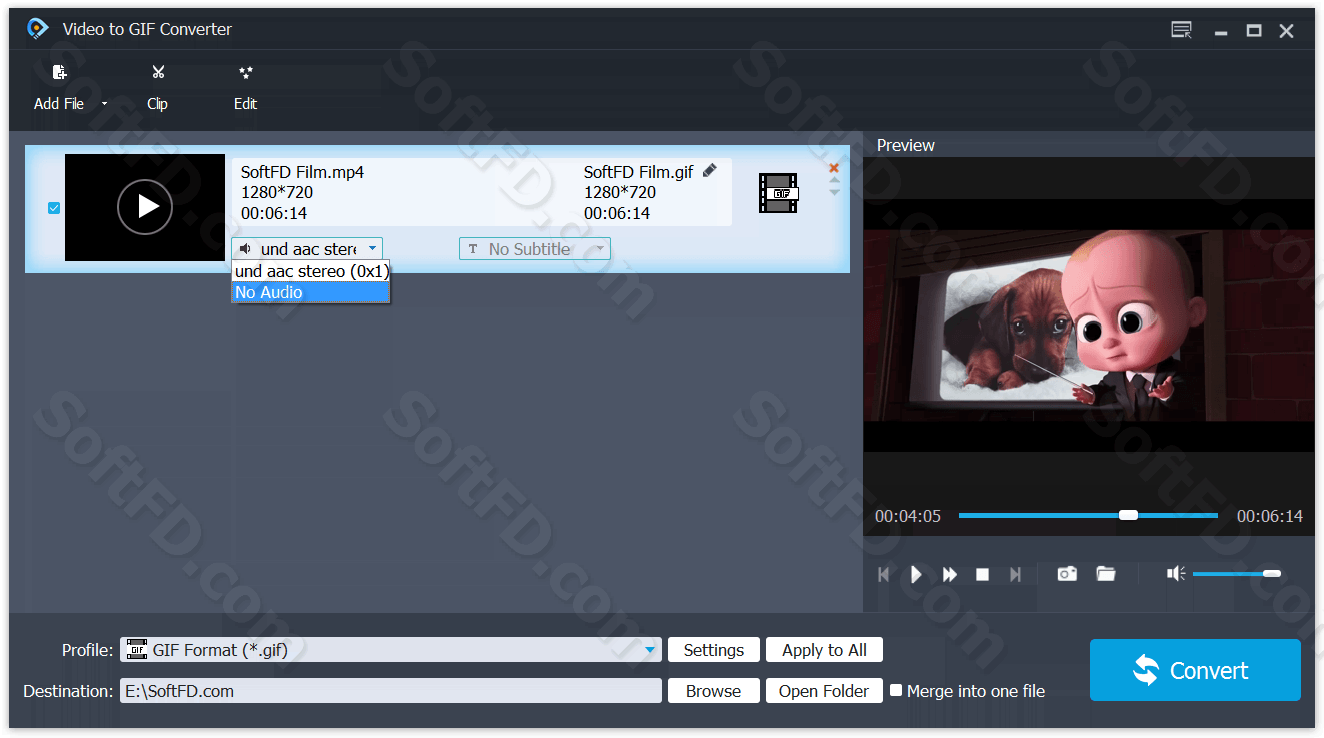Skip to next in preview
This screenshot has height=738, width=1324.
point(1016,574)
